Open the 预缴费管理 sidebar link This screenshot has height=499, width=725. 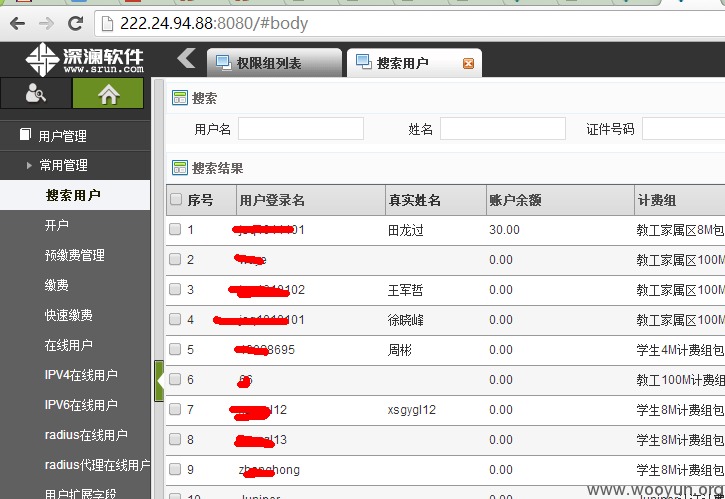(75, 255)
